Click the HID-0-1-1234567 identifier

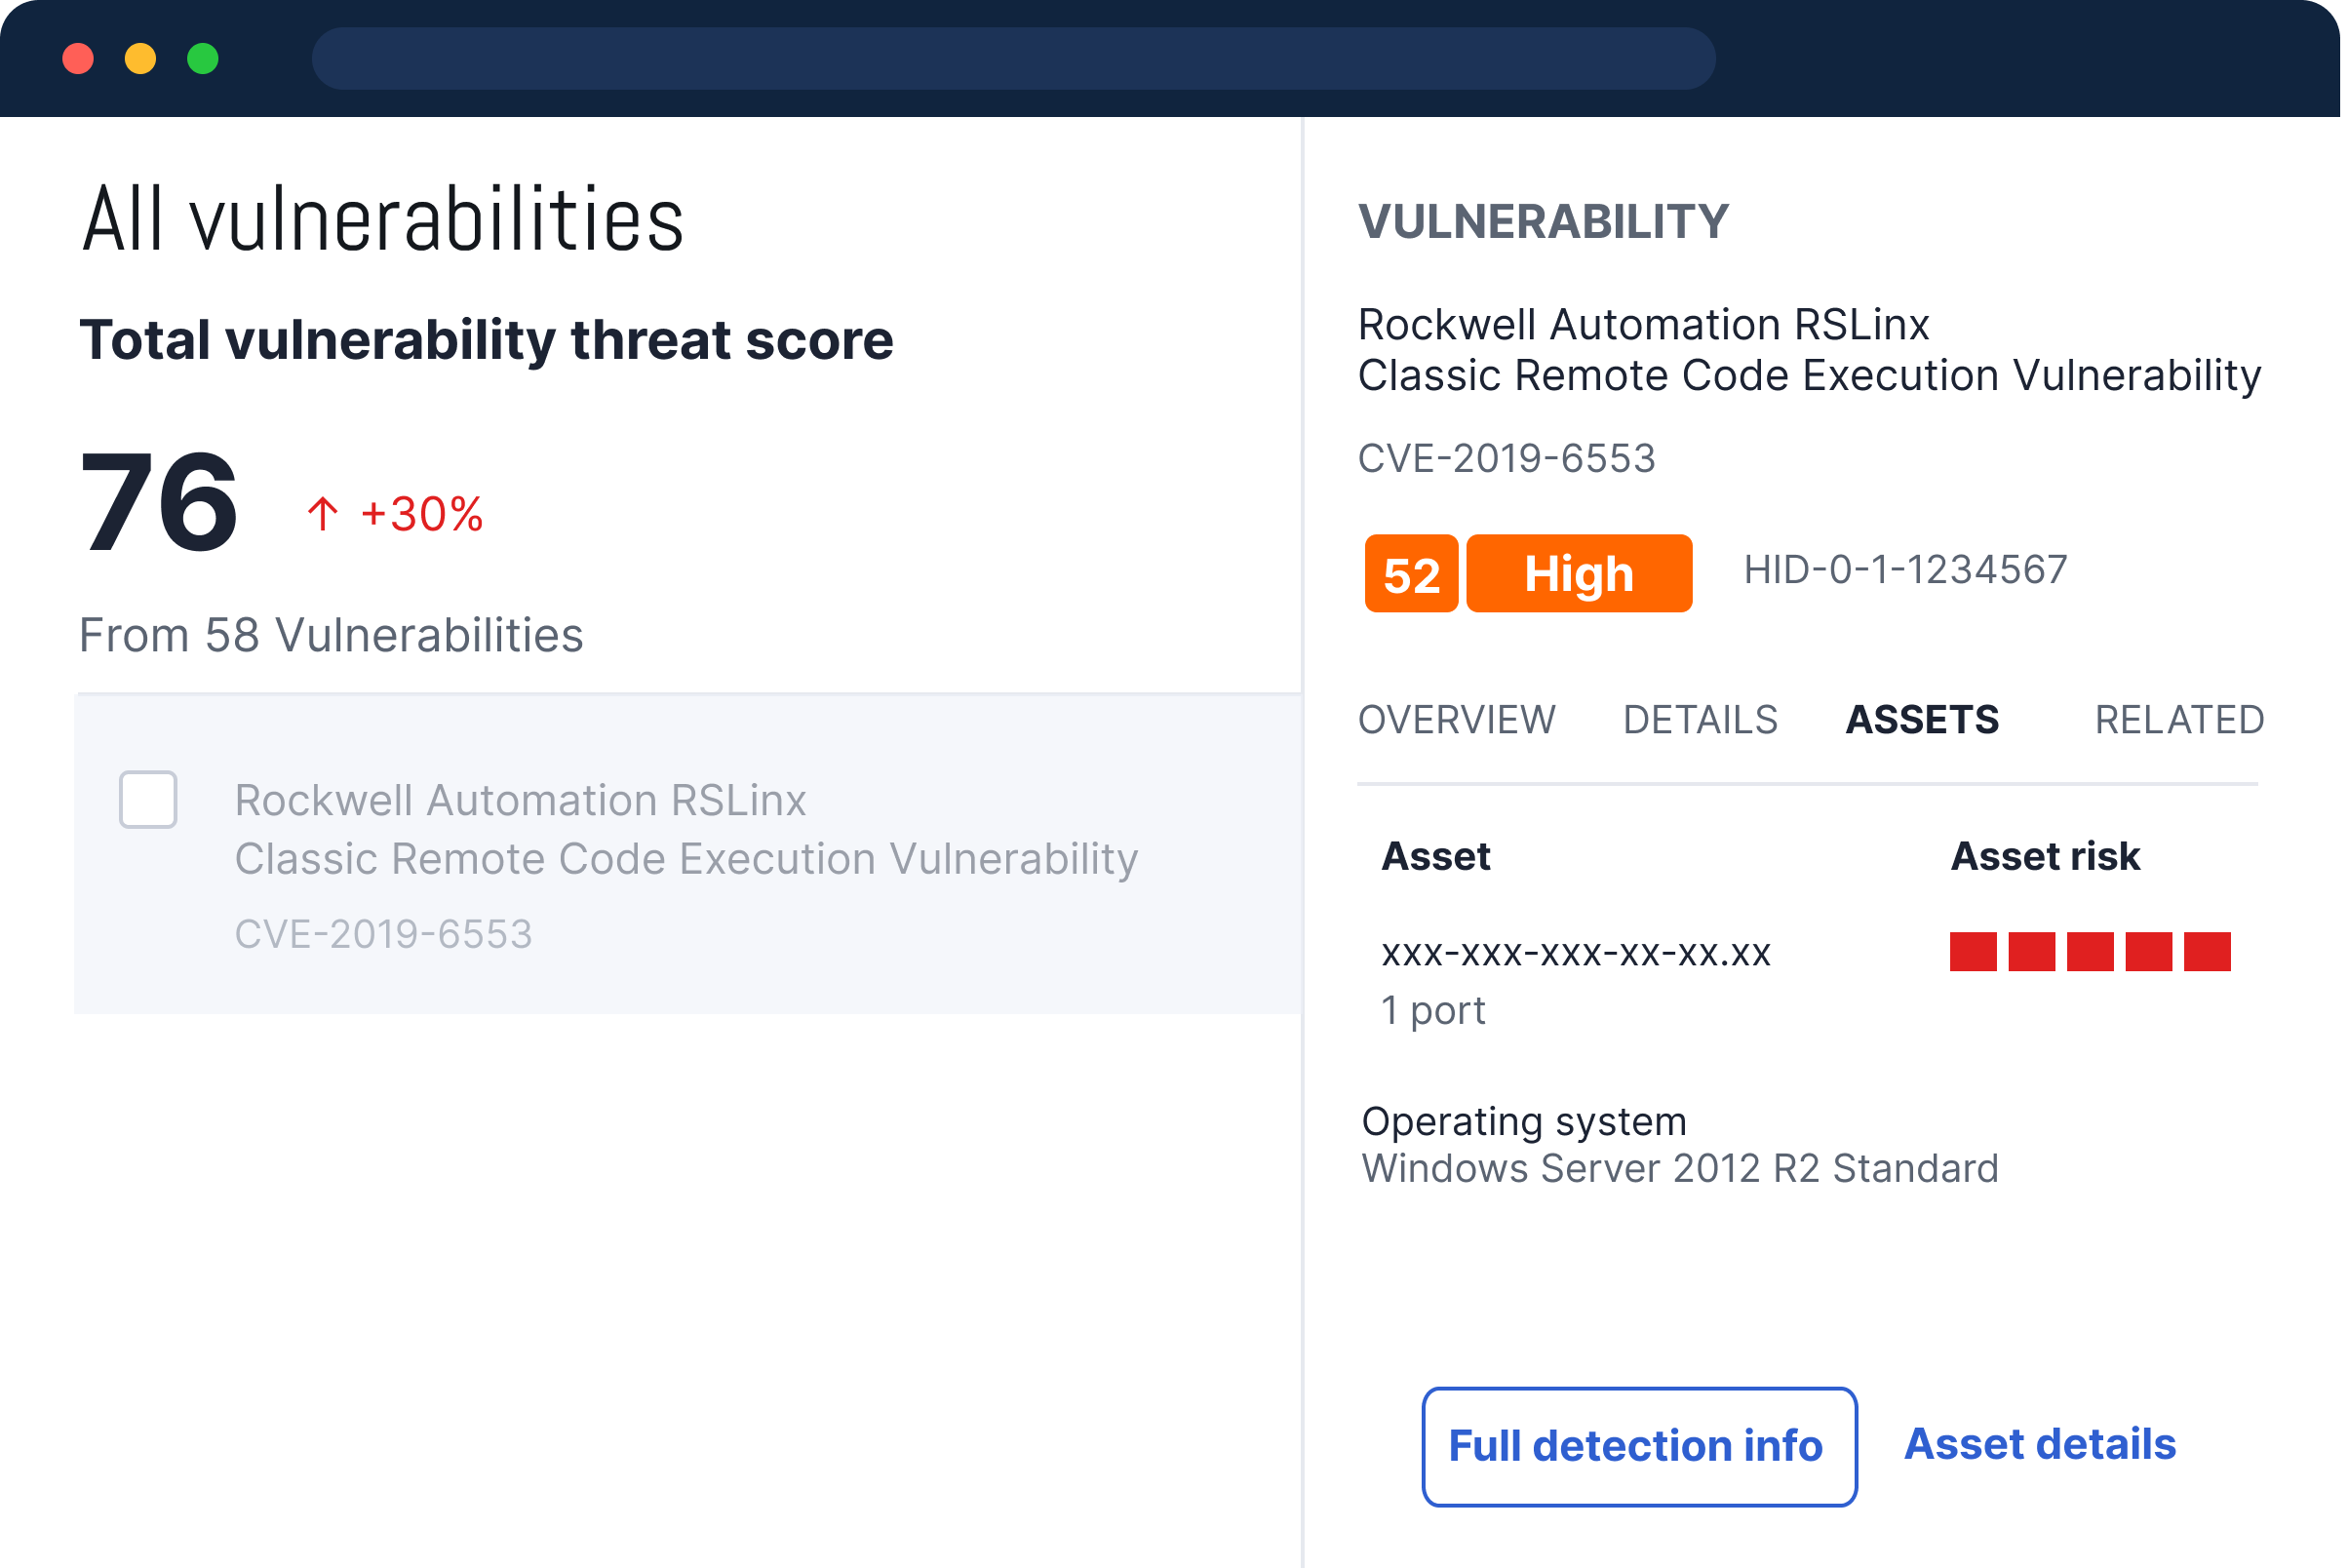1905,570
